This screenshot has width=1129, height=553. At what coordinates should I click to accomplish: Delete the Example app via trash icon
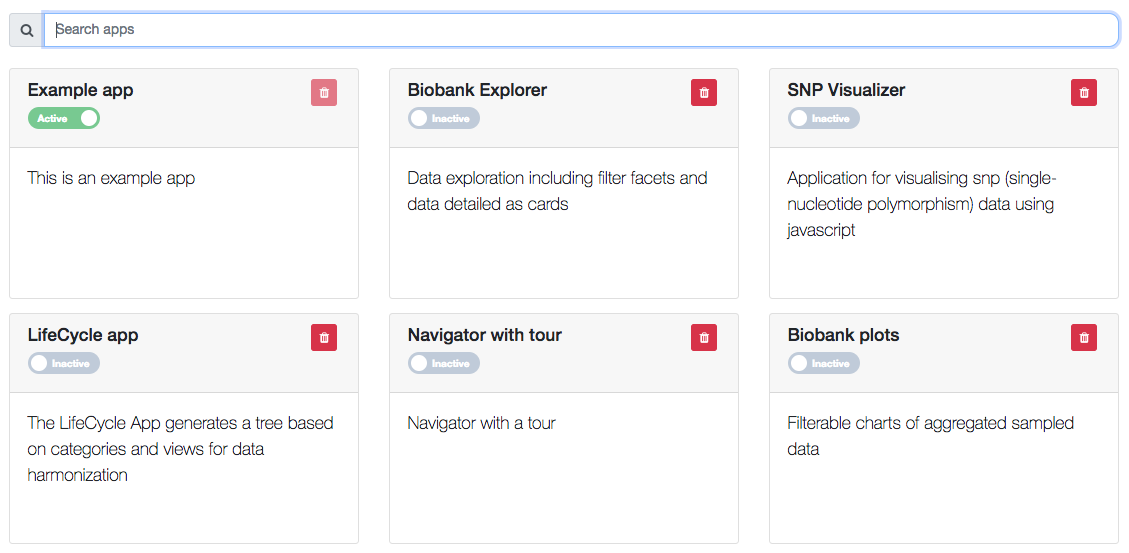click(324, 92)
